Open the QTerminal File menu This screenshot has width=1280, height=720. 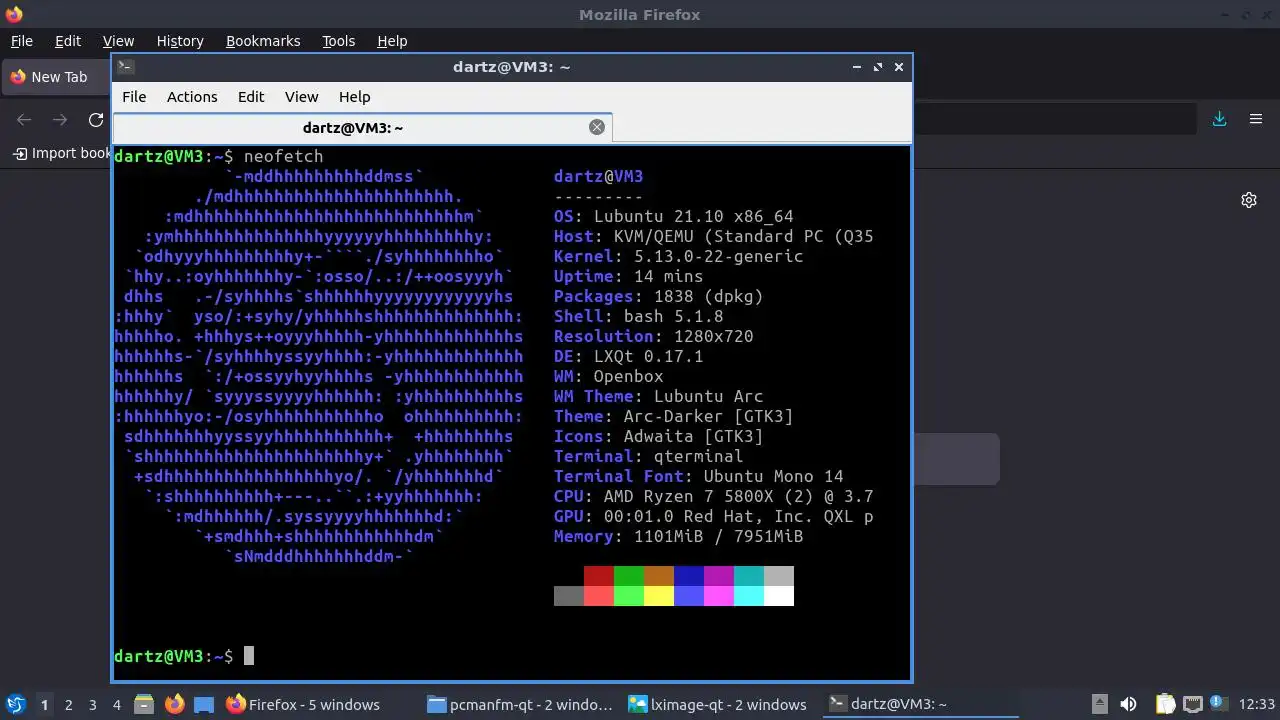click(x=134, y=97)
